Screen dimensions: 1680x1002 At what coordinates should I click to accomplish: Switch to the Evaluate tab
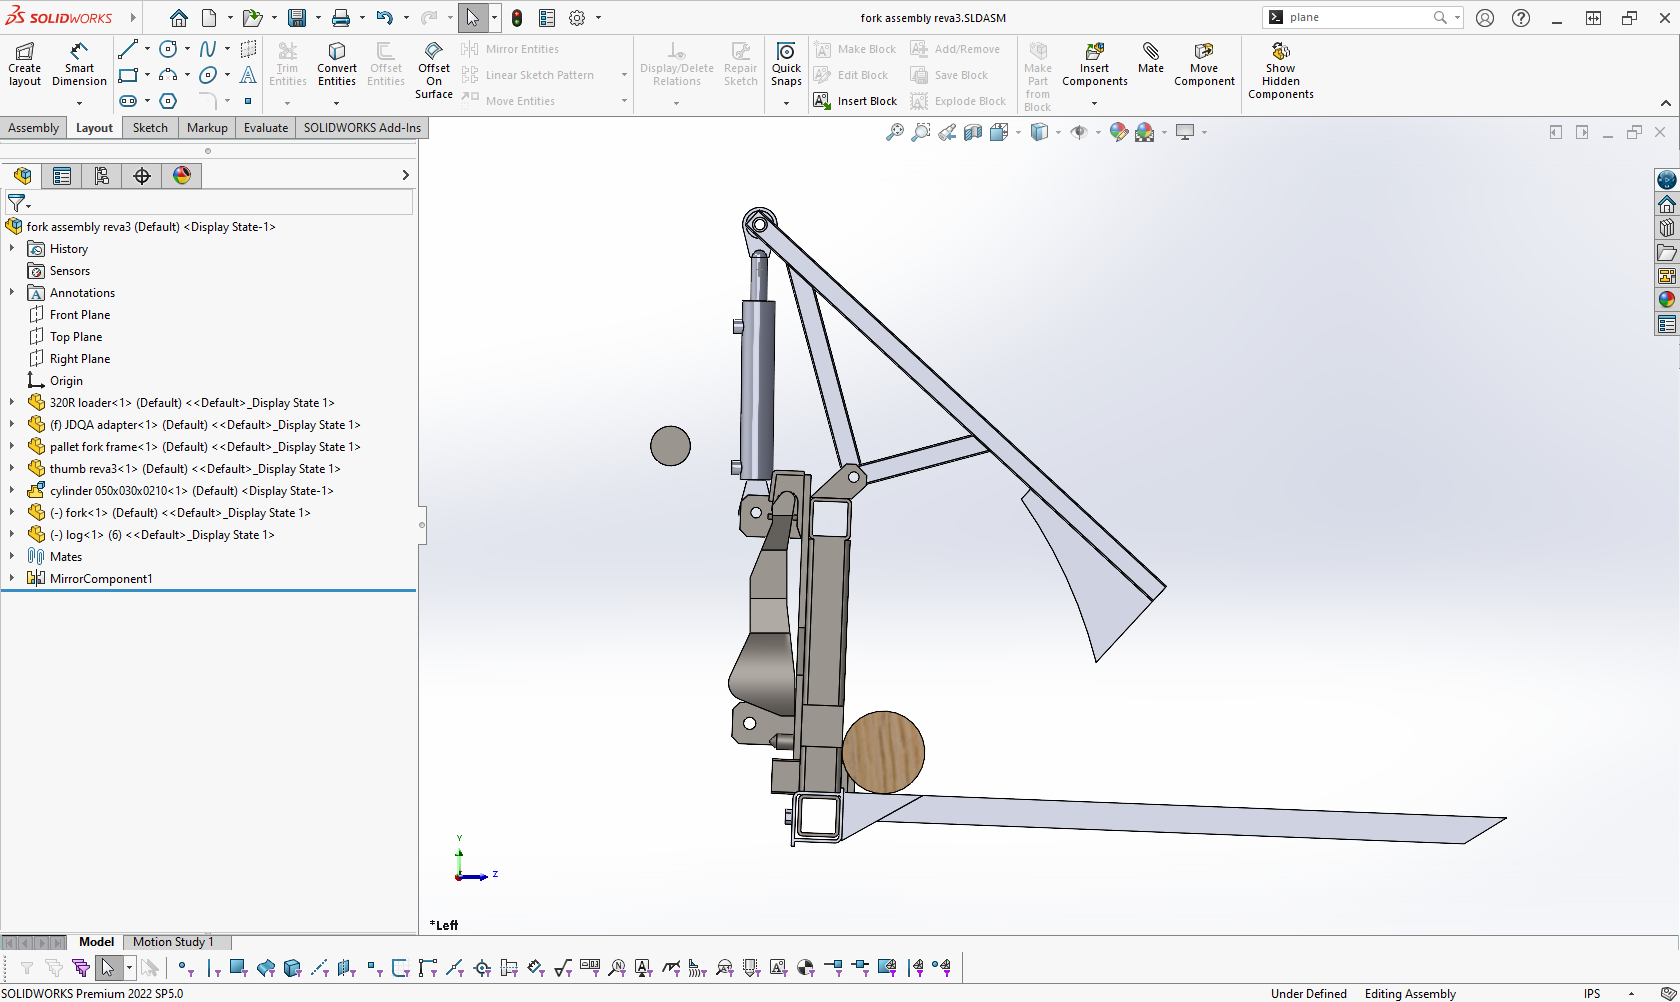[x=266, y=128]
